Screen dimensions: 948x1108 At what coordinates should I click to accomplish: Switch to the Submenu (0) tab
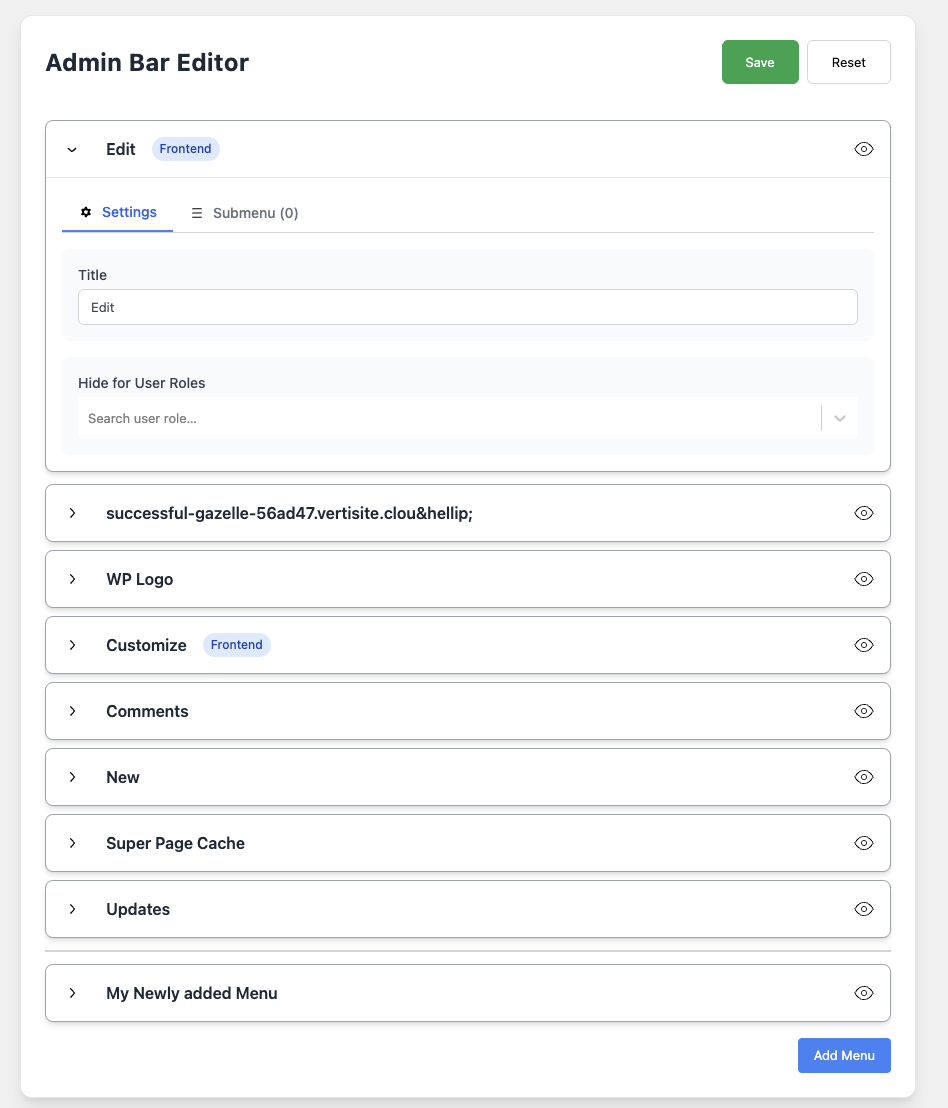pos(254,213)
